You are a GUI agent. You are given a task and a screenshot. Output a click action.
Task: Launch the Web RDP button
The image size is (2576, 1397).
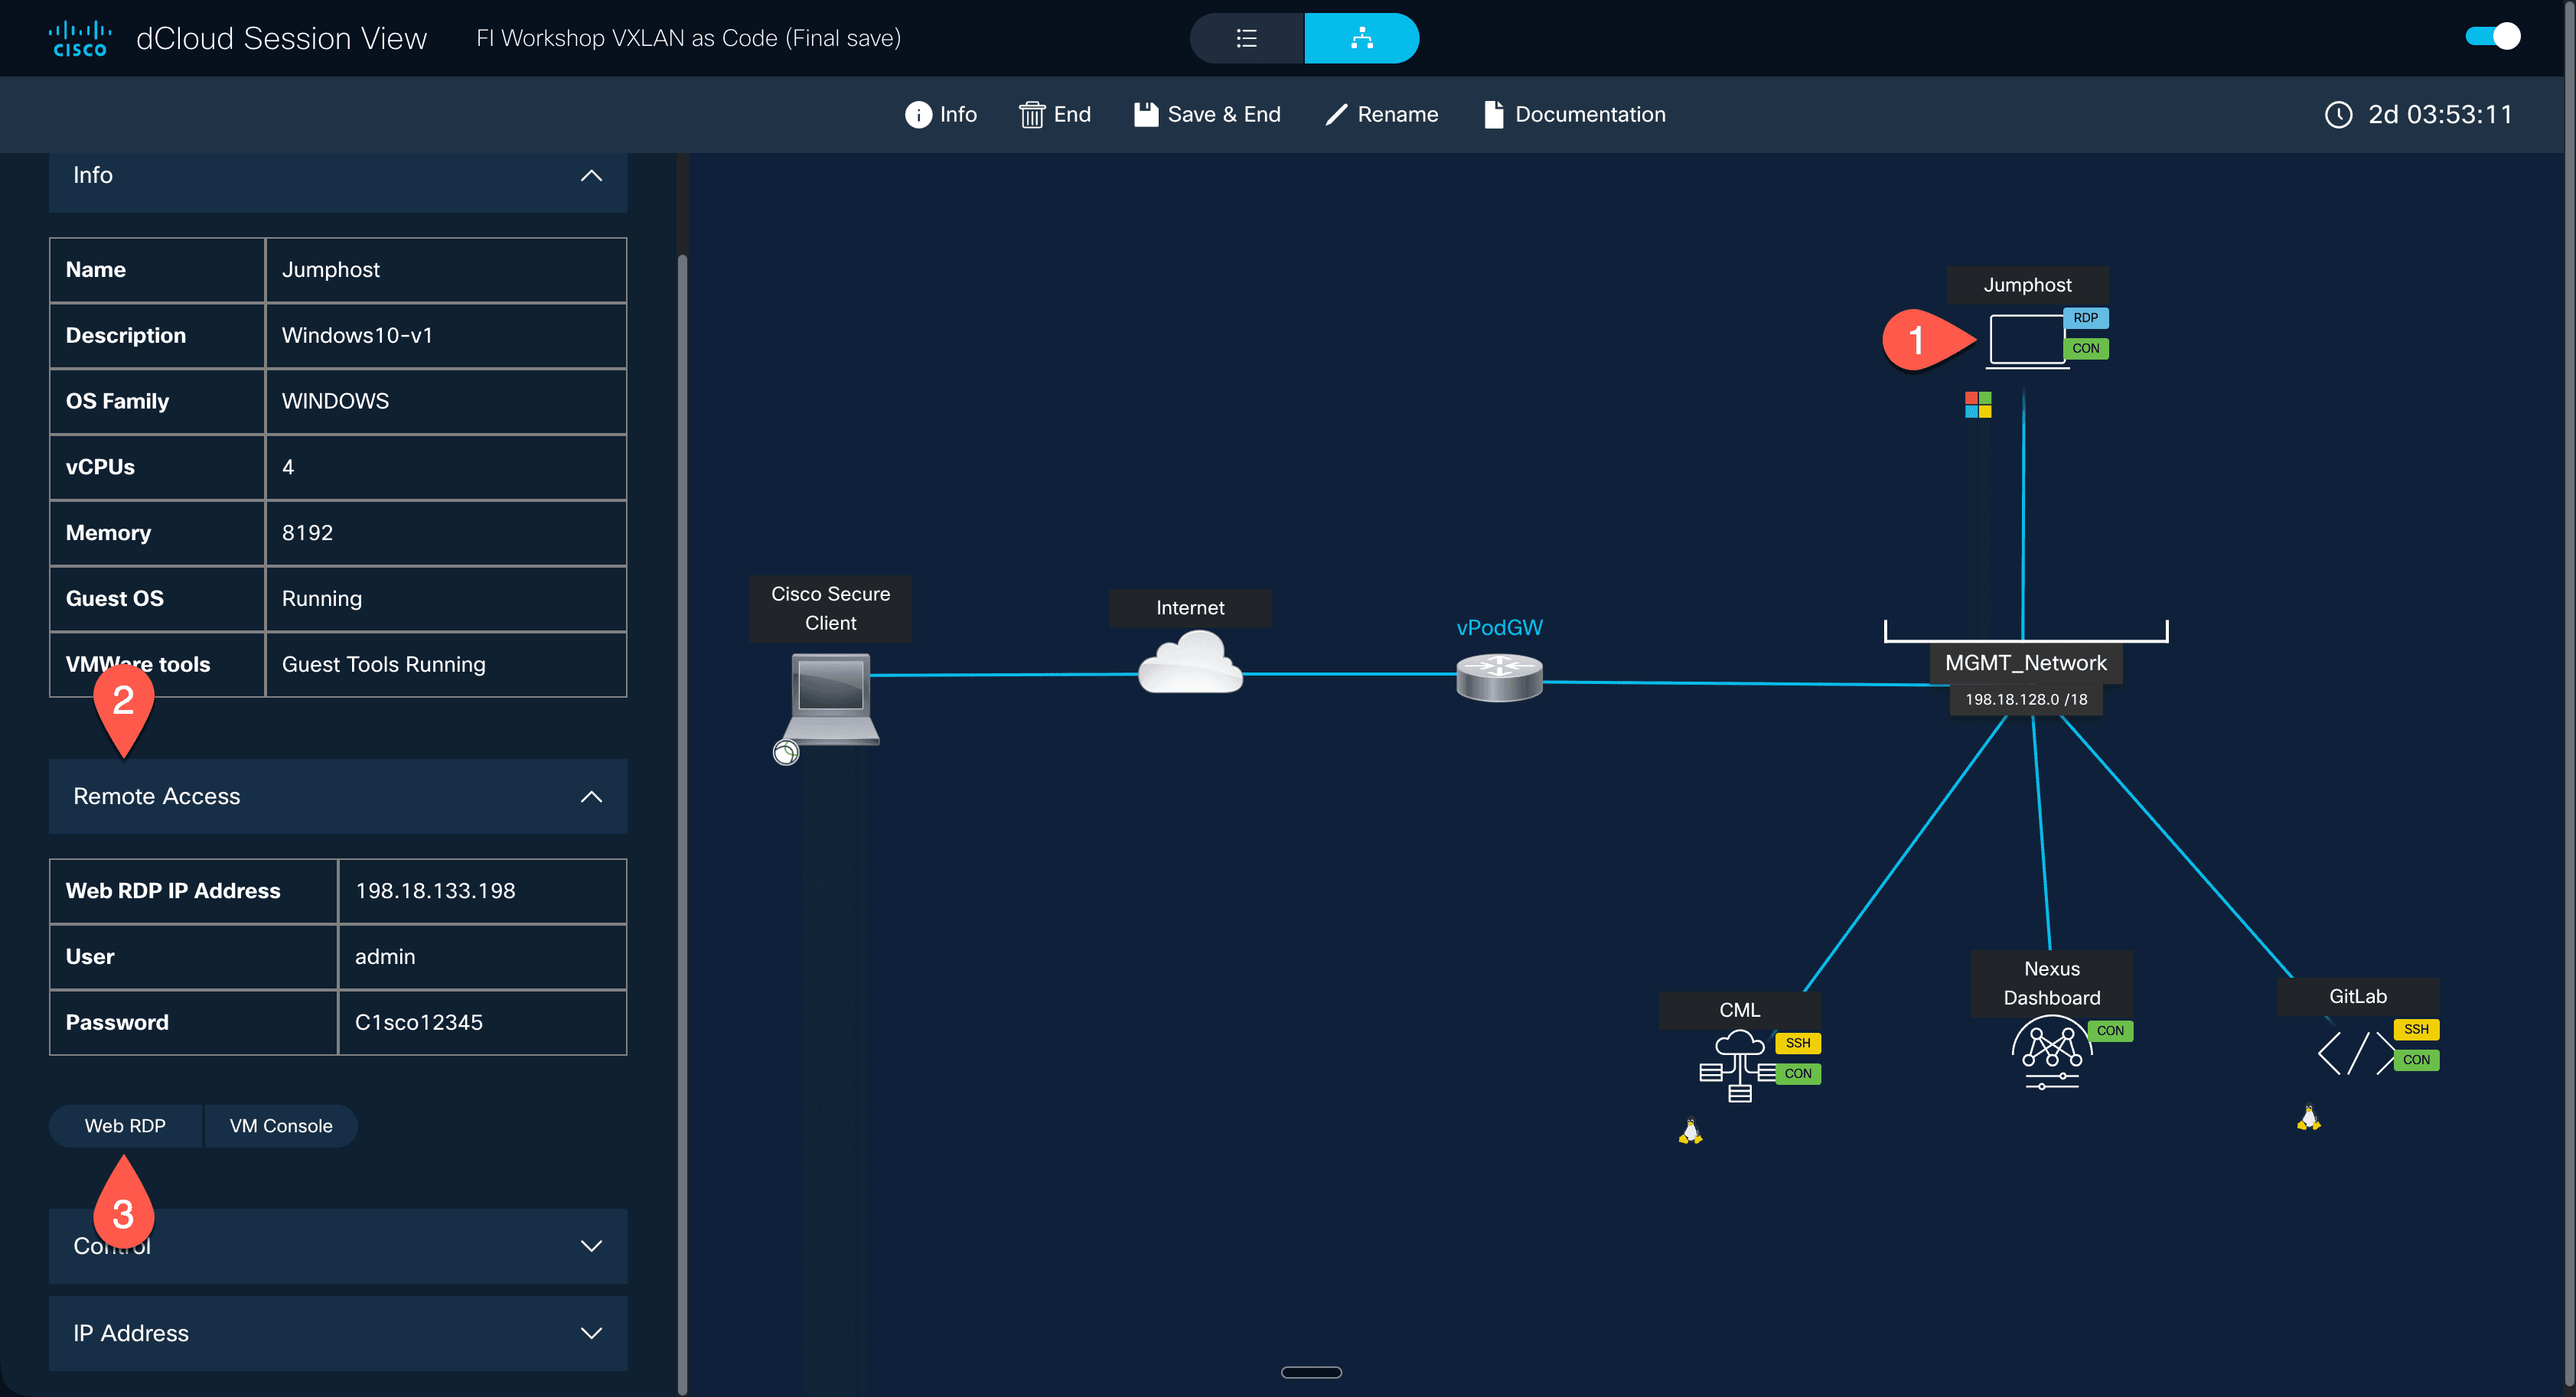pyautogui.click(x=125, y=1125)
